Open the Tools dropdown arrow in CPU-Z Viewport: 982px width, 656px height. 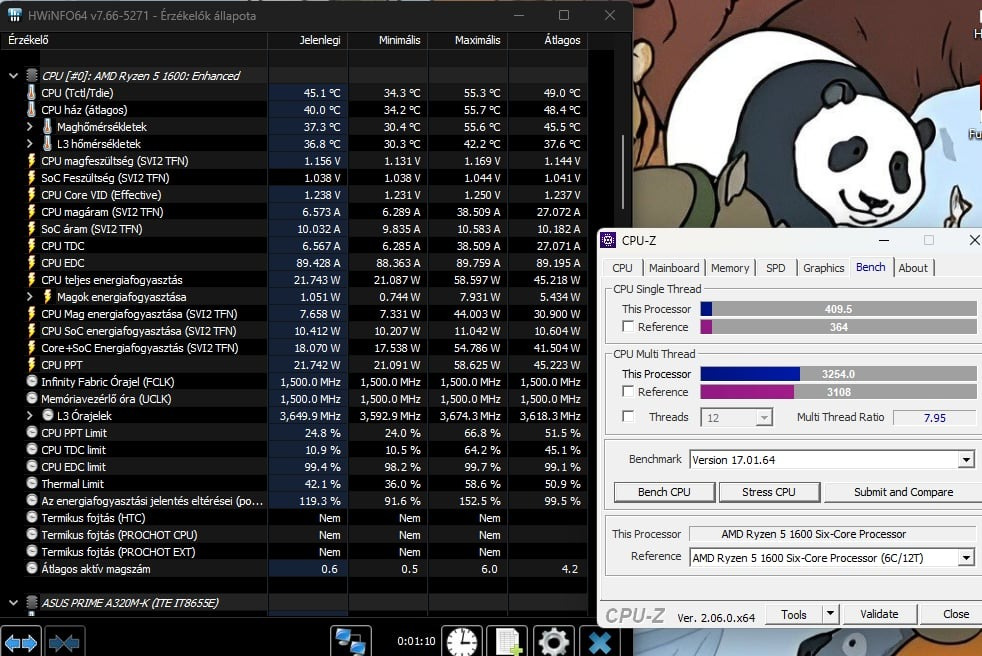coord(830,614)
